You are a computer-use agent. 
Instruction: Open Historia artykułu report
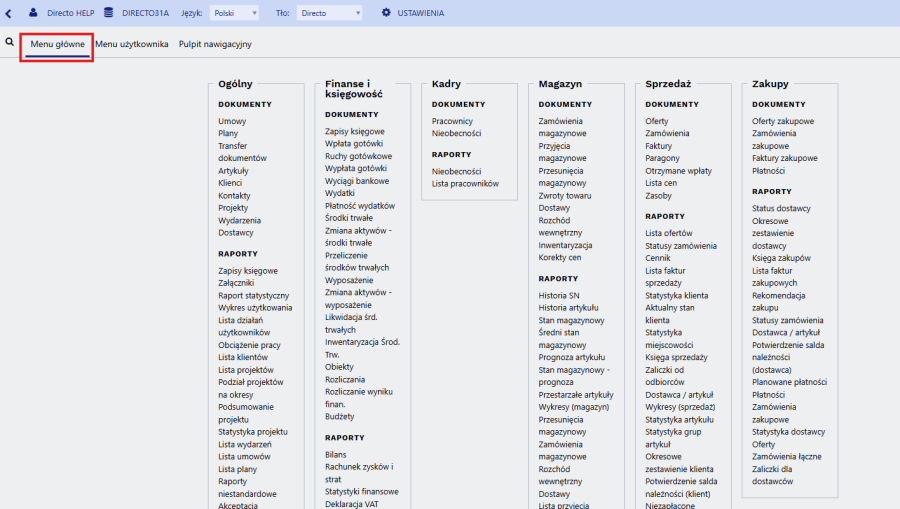[568, 308]
